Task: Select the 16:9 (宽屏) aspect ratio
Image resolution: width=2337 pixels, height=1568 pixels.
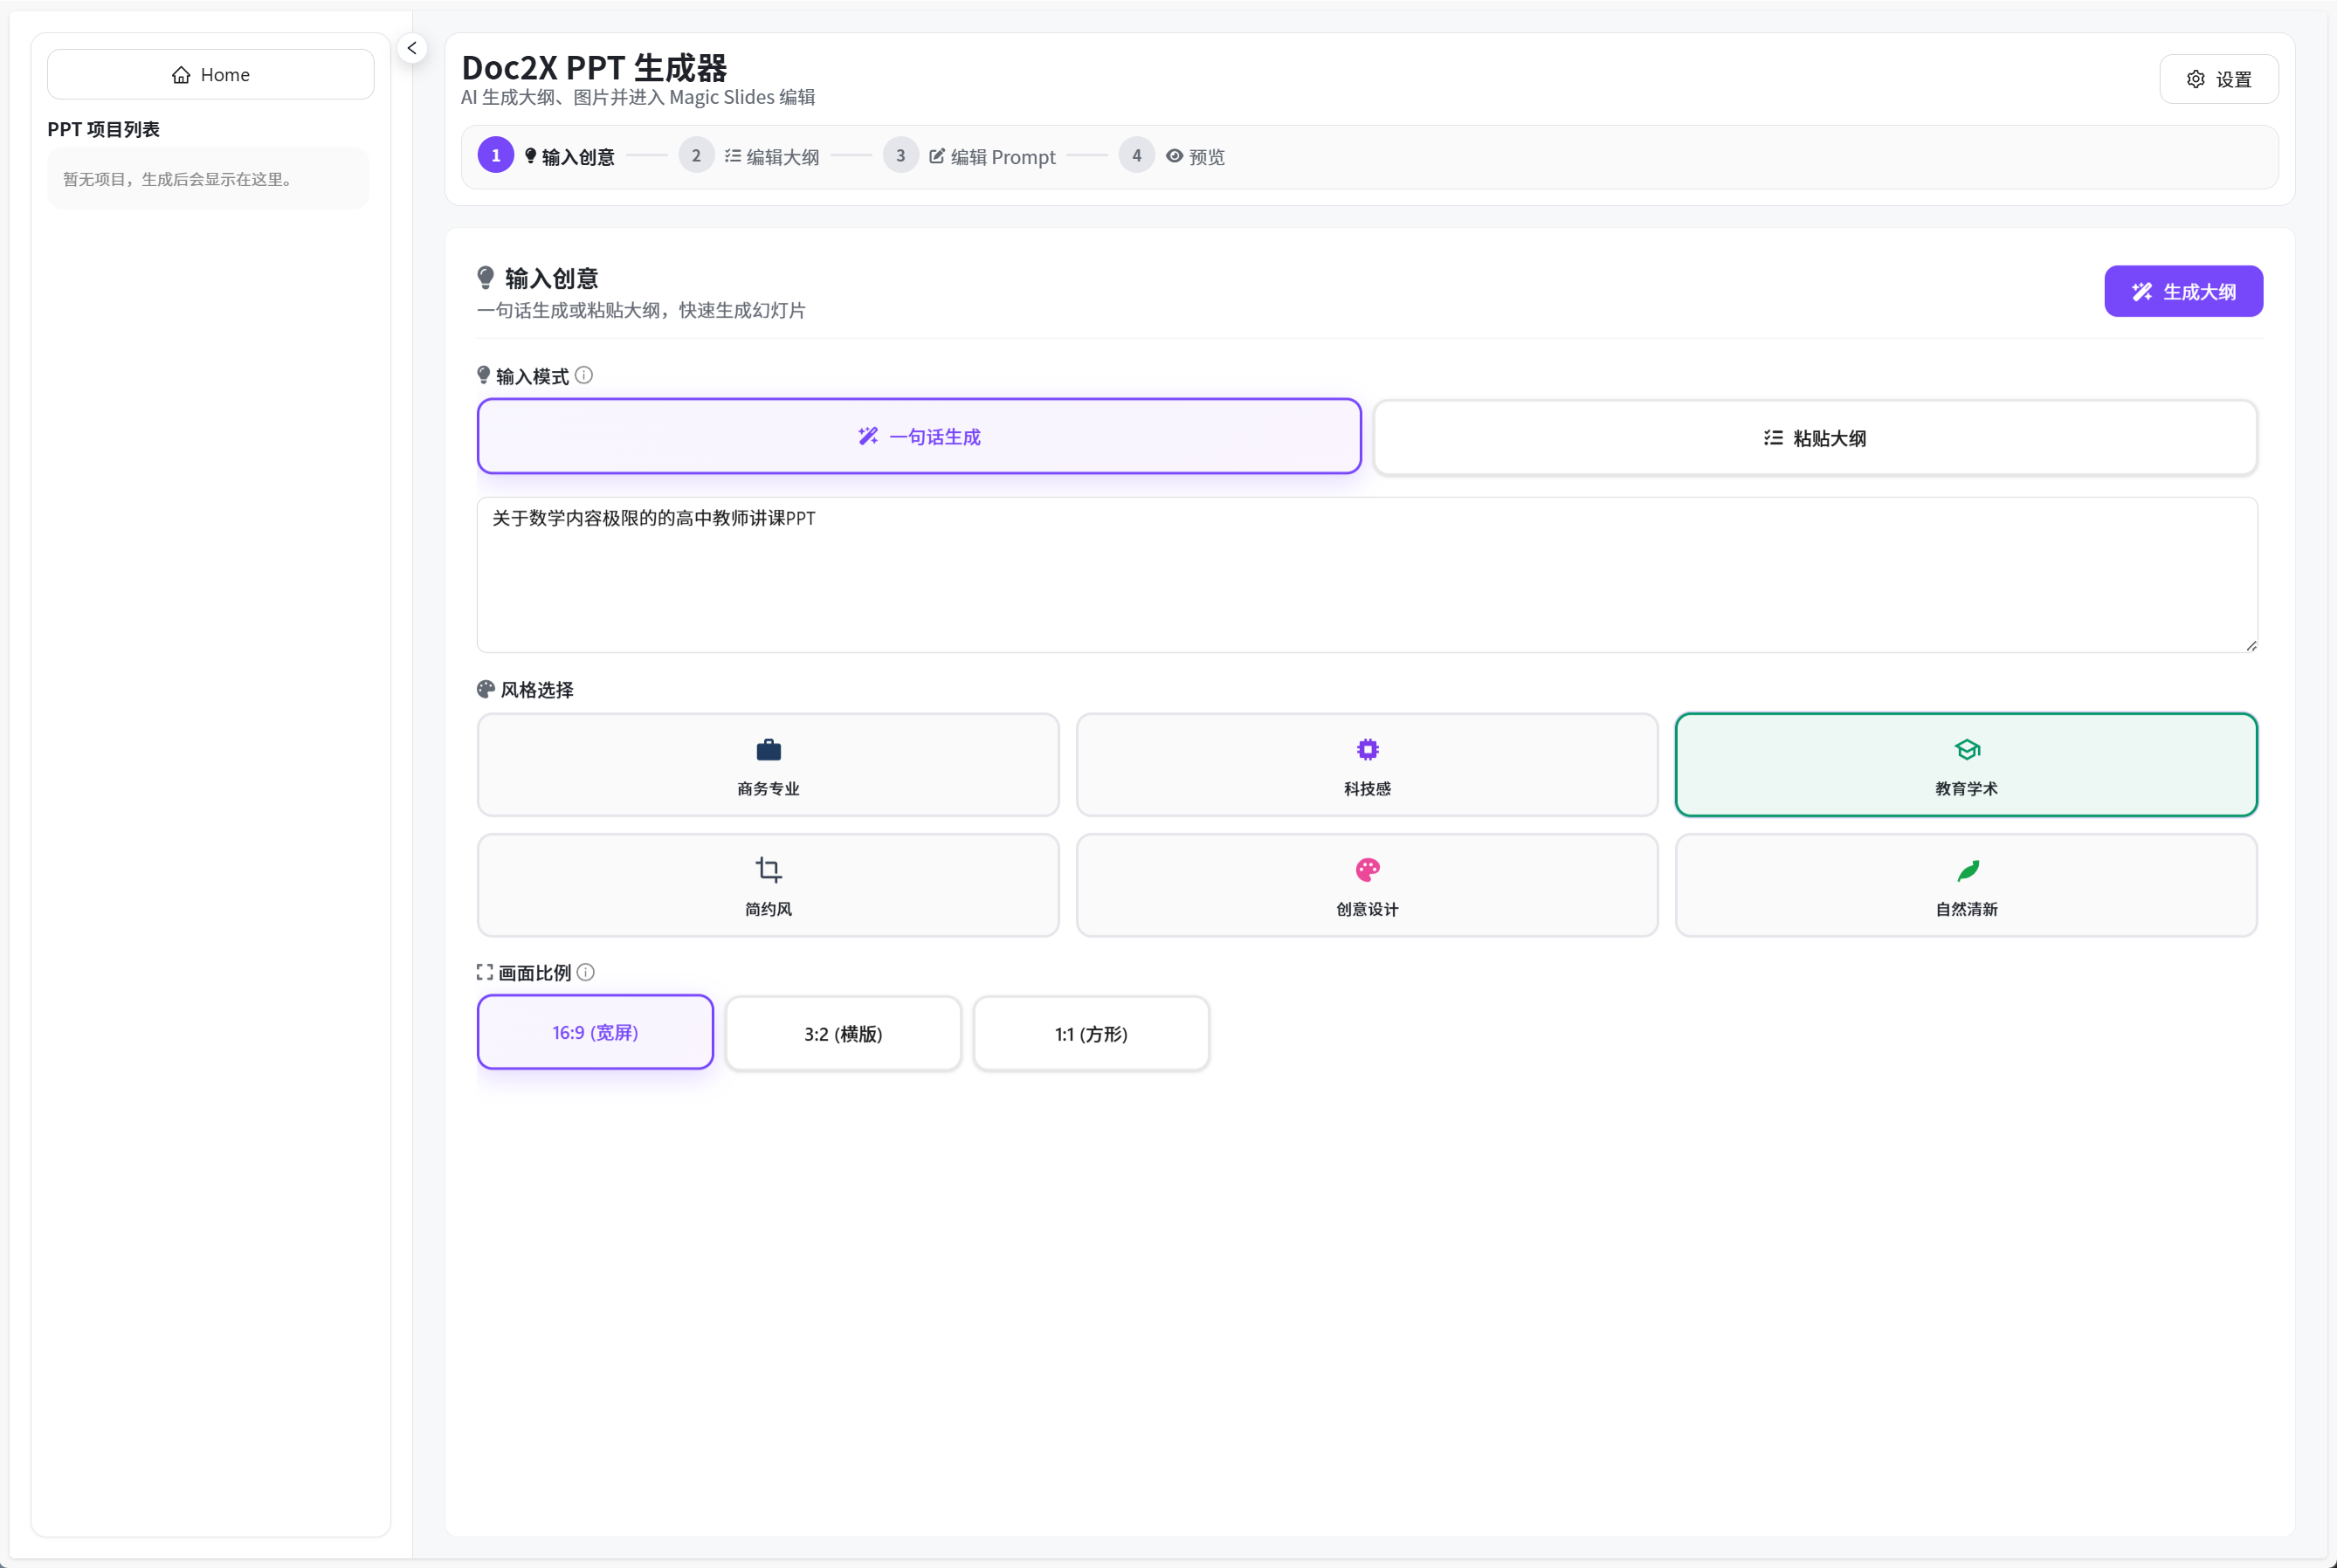Action: [x=595, y=1032]
